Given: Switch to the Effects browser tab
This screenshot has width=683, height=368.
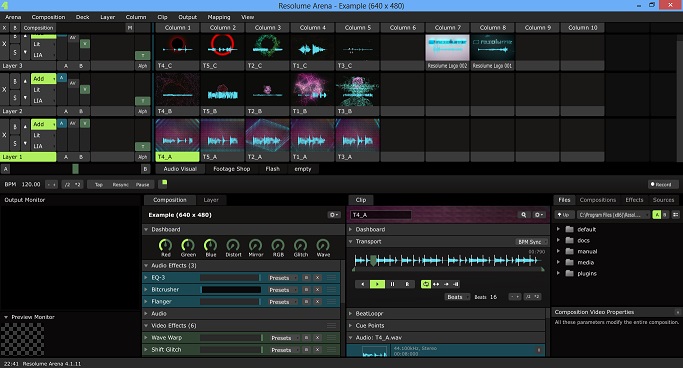Looking at the screenshot, I should pos(634,200).
